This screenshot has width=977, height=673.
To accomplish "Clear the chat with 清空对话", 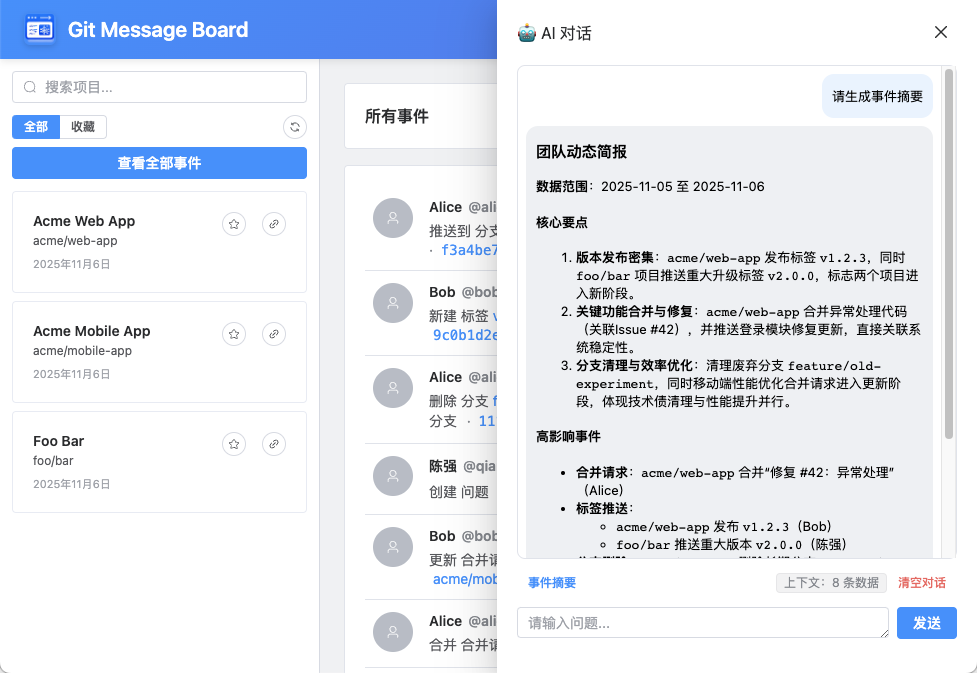I will point(921,583).
